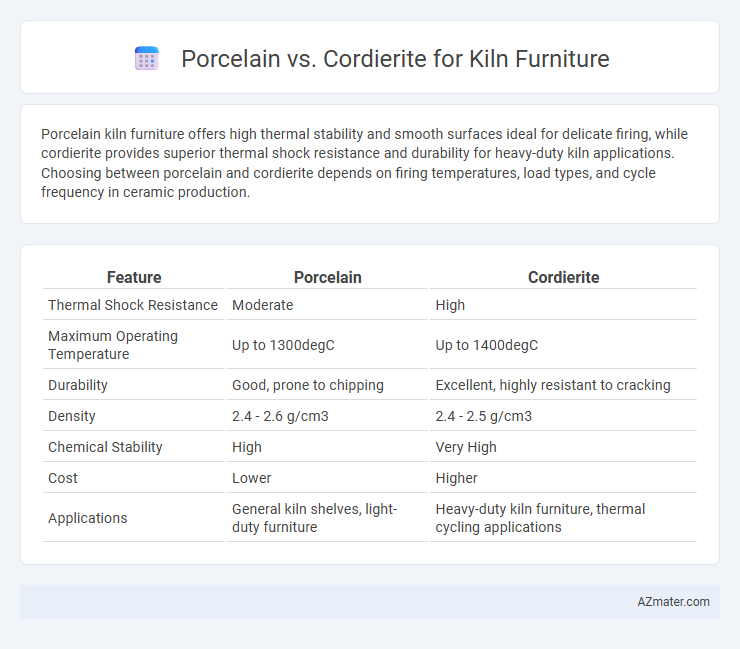Click the intro paragraph about porcelain kiln furniture

364,163
